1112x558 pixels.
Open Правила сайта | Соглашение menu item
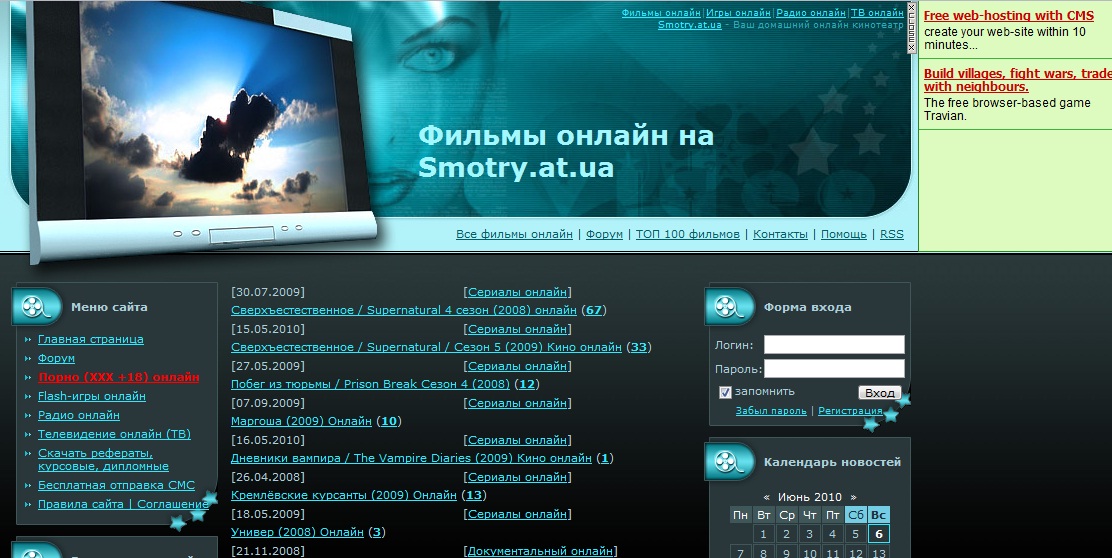coord(123,504)
